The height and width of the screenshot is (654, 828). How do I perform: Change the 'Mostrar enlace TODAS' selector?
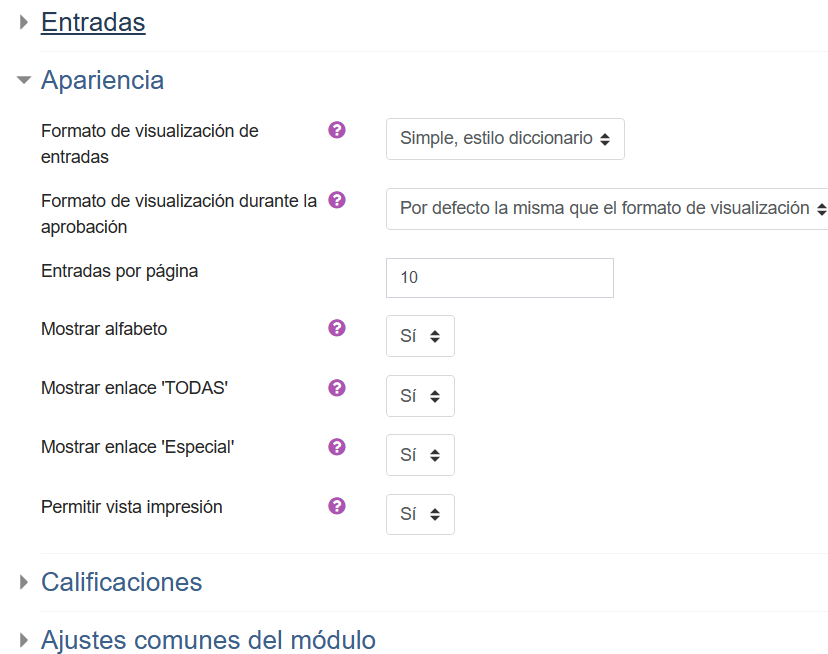click(x=420, y=396)
